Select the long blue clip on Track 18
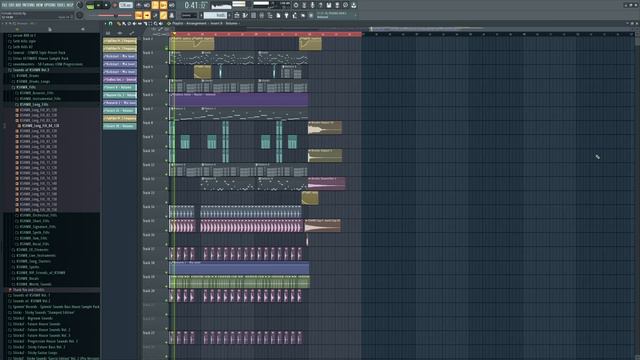The image size is (640, 360). (x=239, y=268)
